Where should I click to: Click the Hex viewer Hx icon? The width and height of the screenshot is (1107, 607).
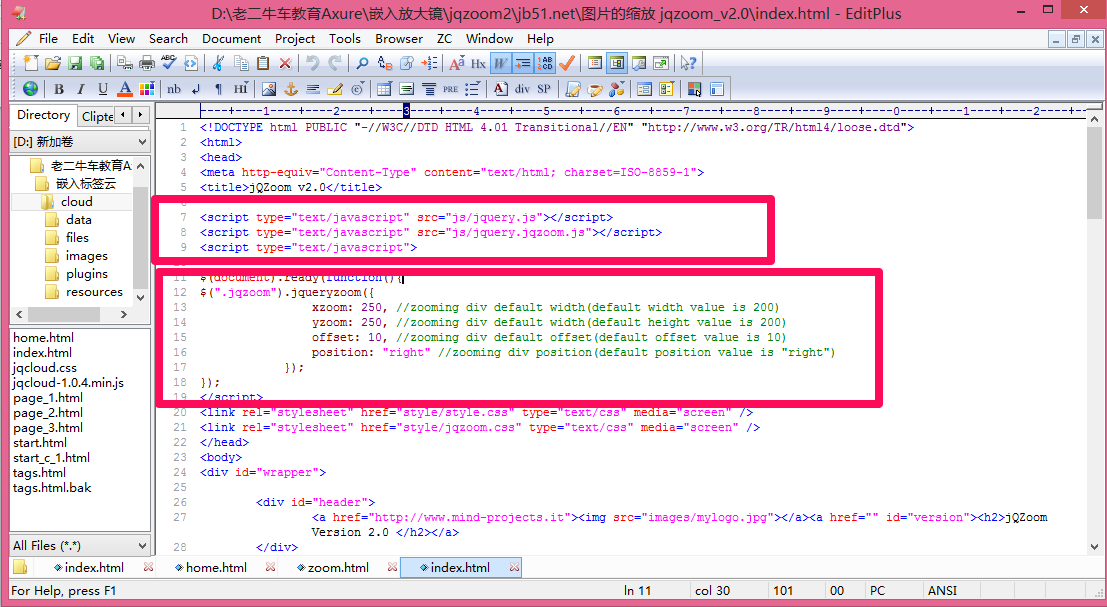pos(478,64)
